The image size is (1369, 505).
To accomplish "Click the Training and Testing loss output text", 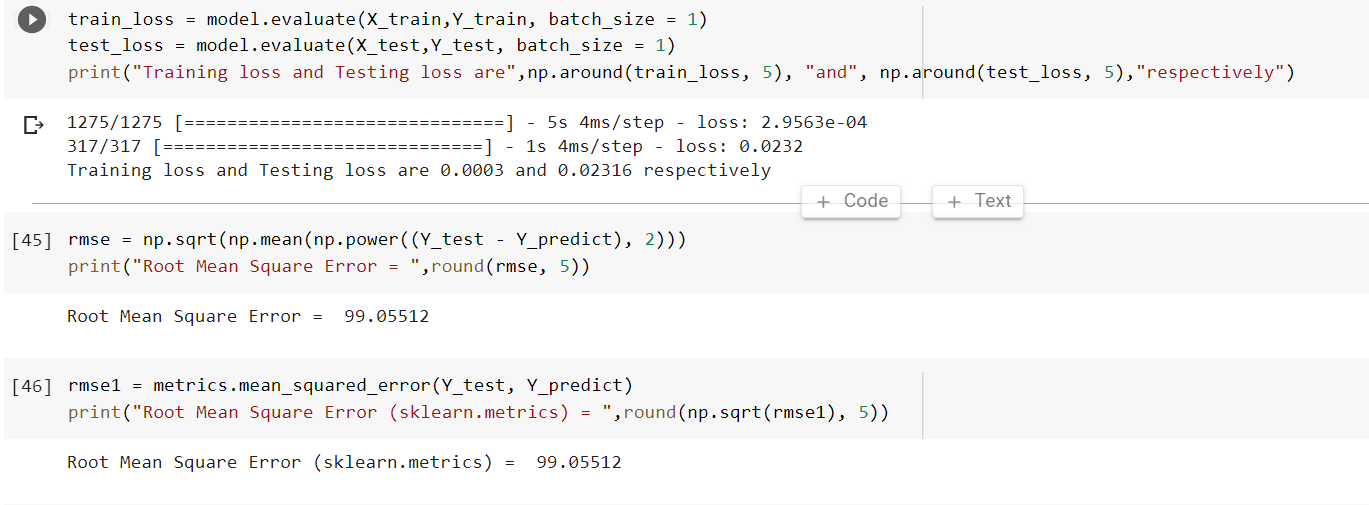I will (419, 171).
